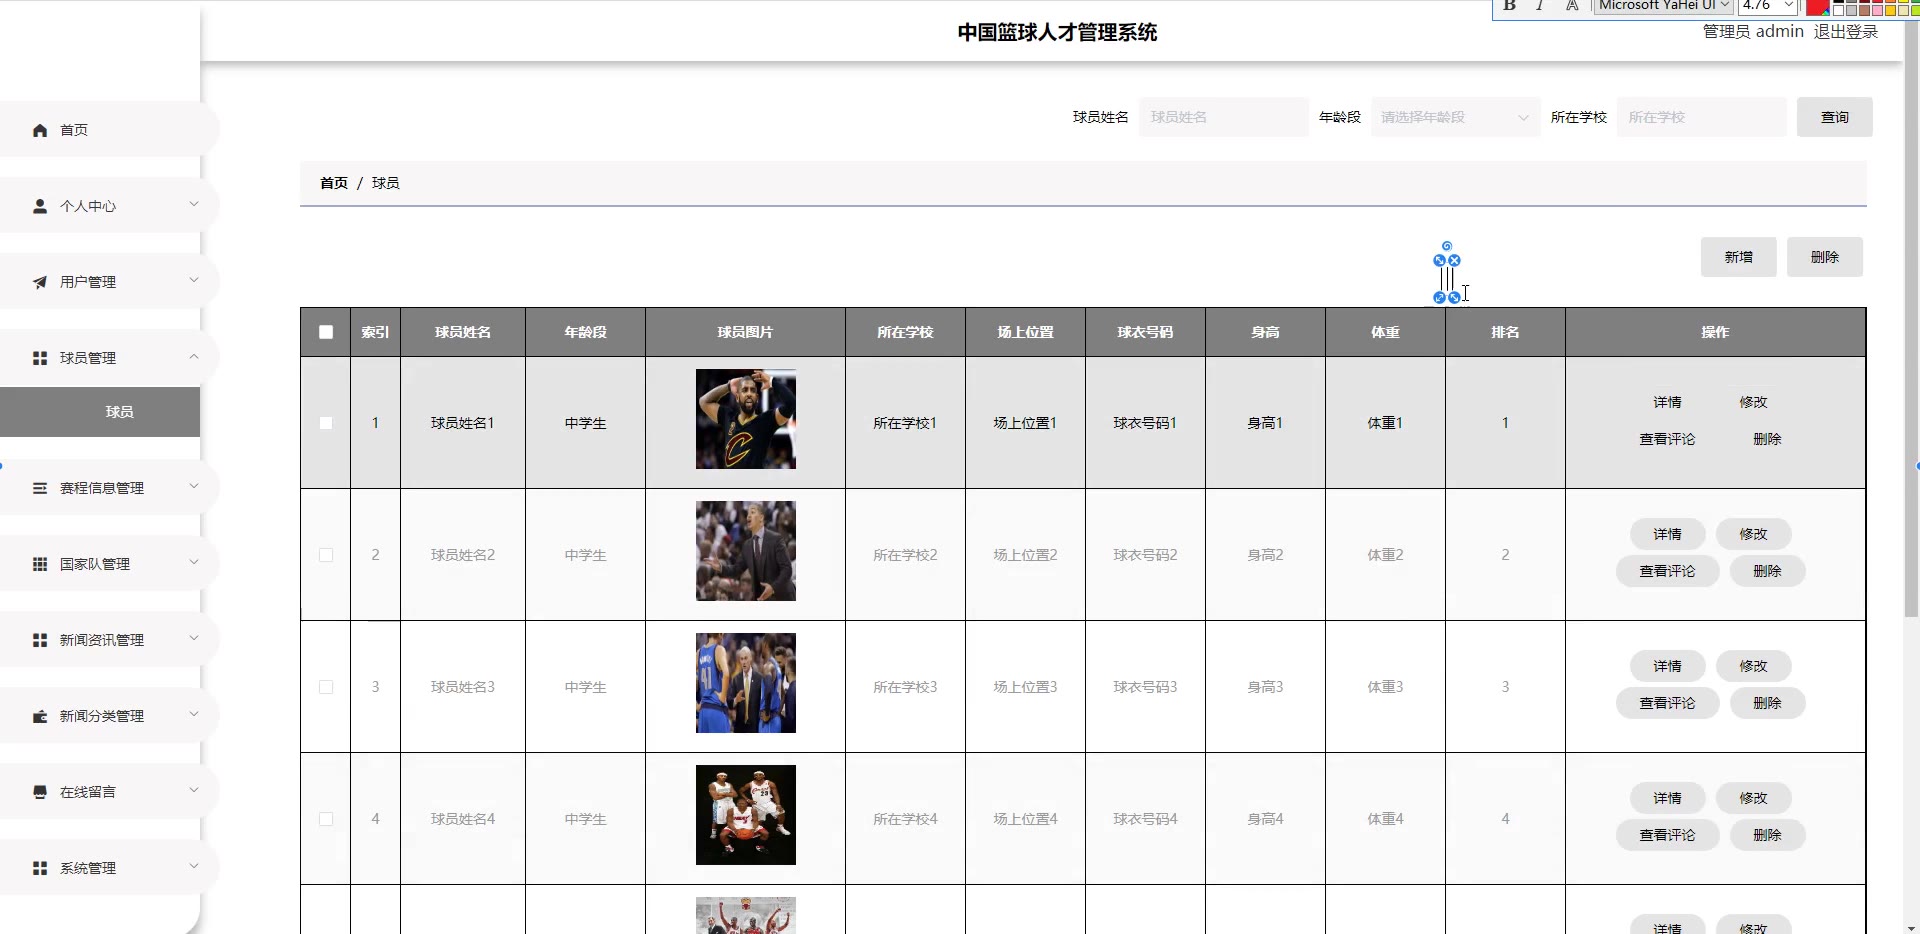Click the player photo in the 球员姓名3 row
The width and height of the screenshot is (1920, 934).
pyautogui.click(x=746, y=683)
